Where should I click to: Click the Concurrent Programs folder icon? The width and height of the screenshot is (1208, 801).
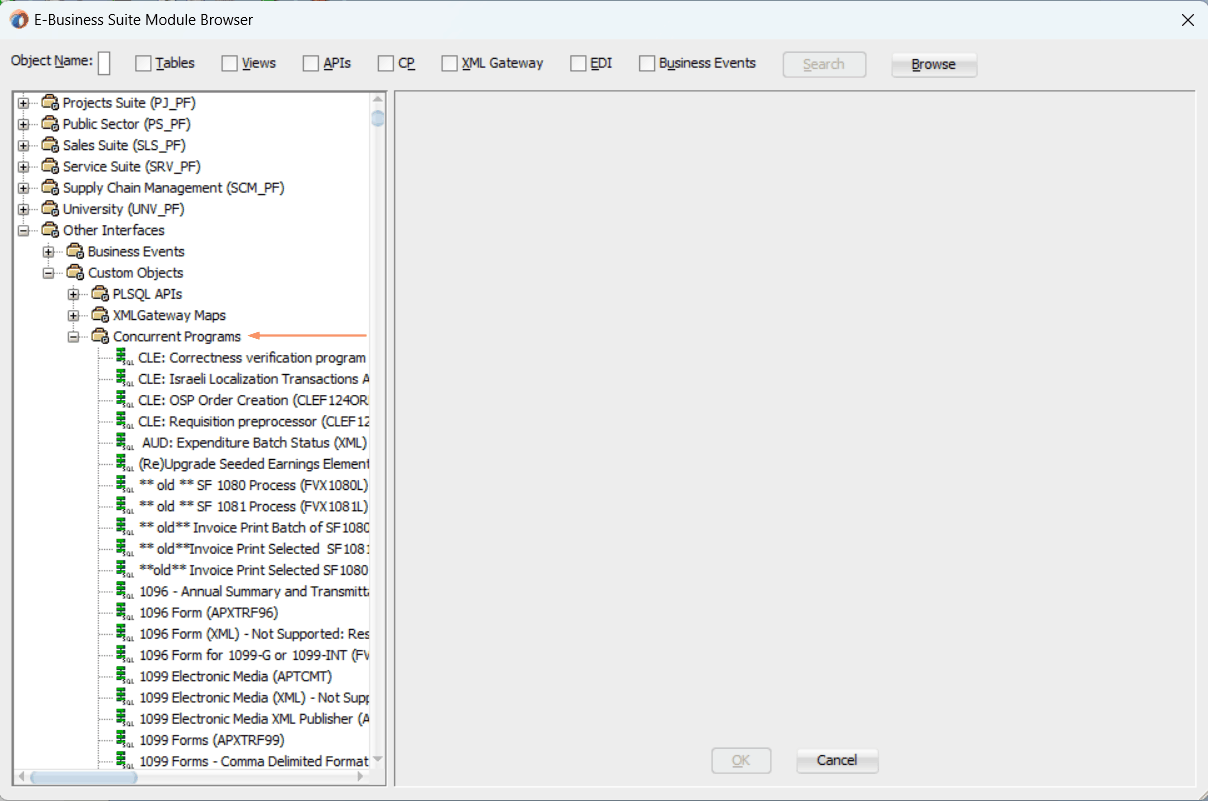pyautogui.click(x=100, y=336)
